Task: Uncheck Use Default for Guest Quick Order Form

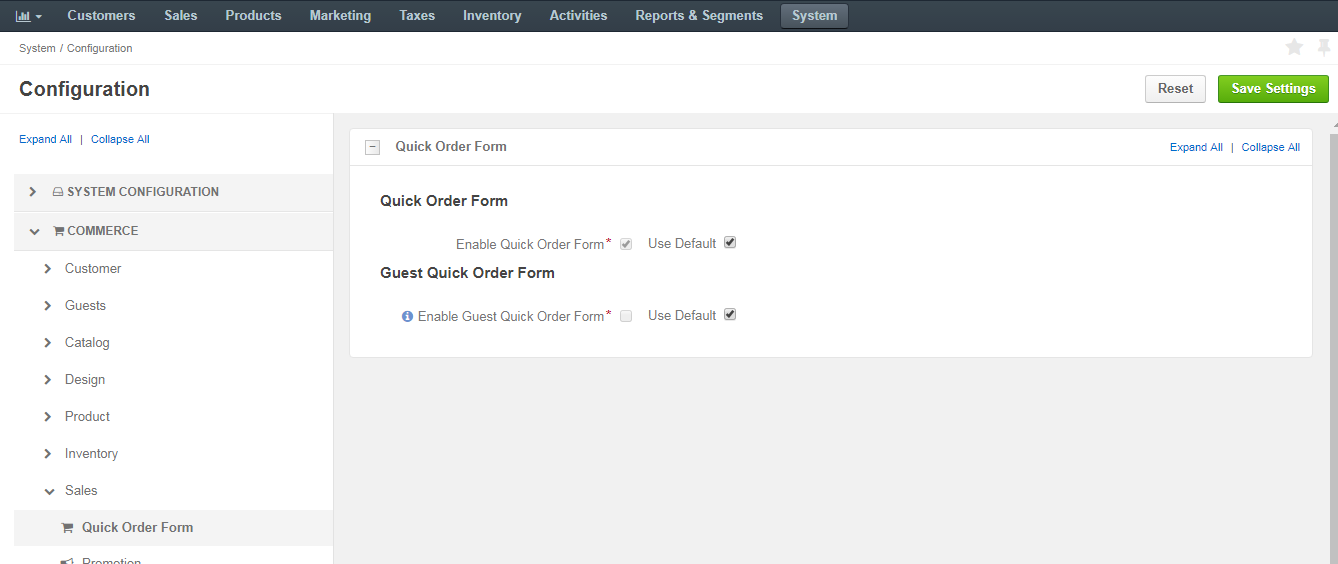Action: click(x=730, y=315)
